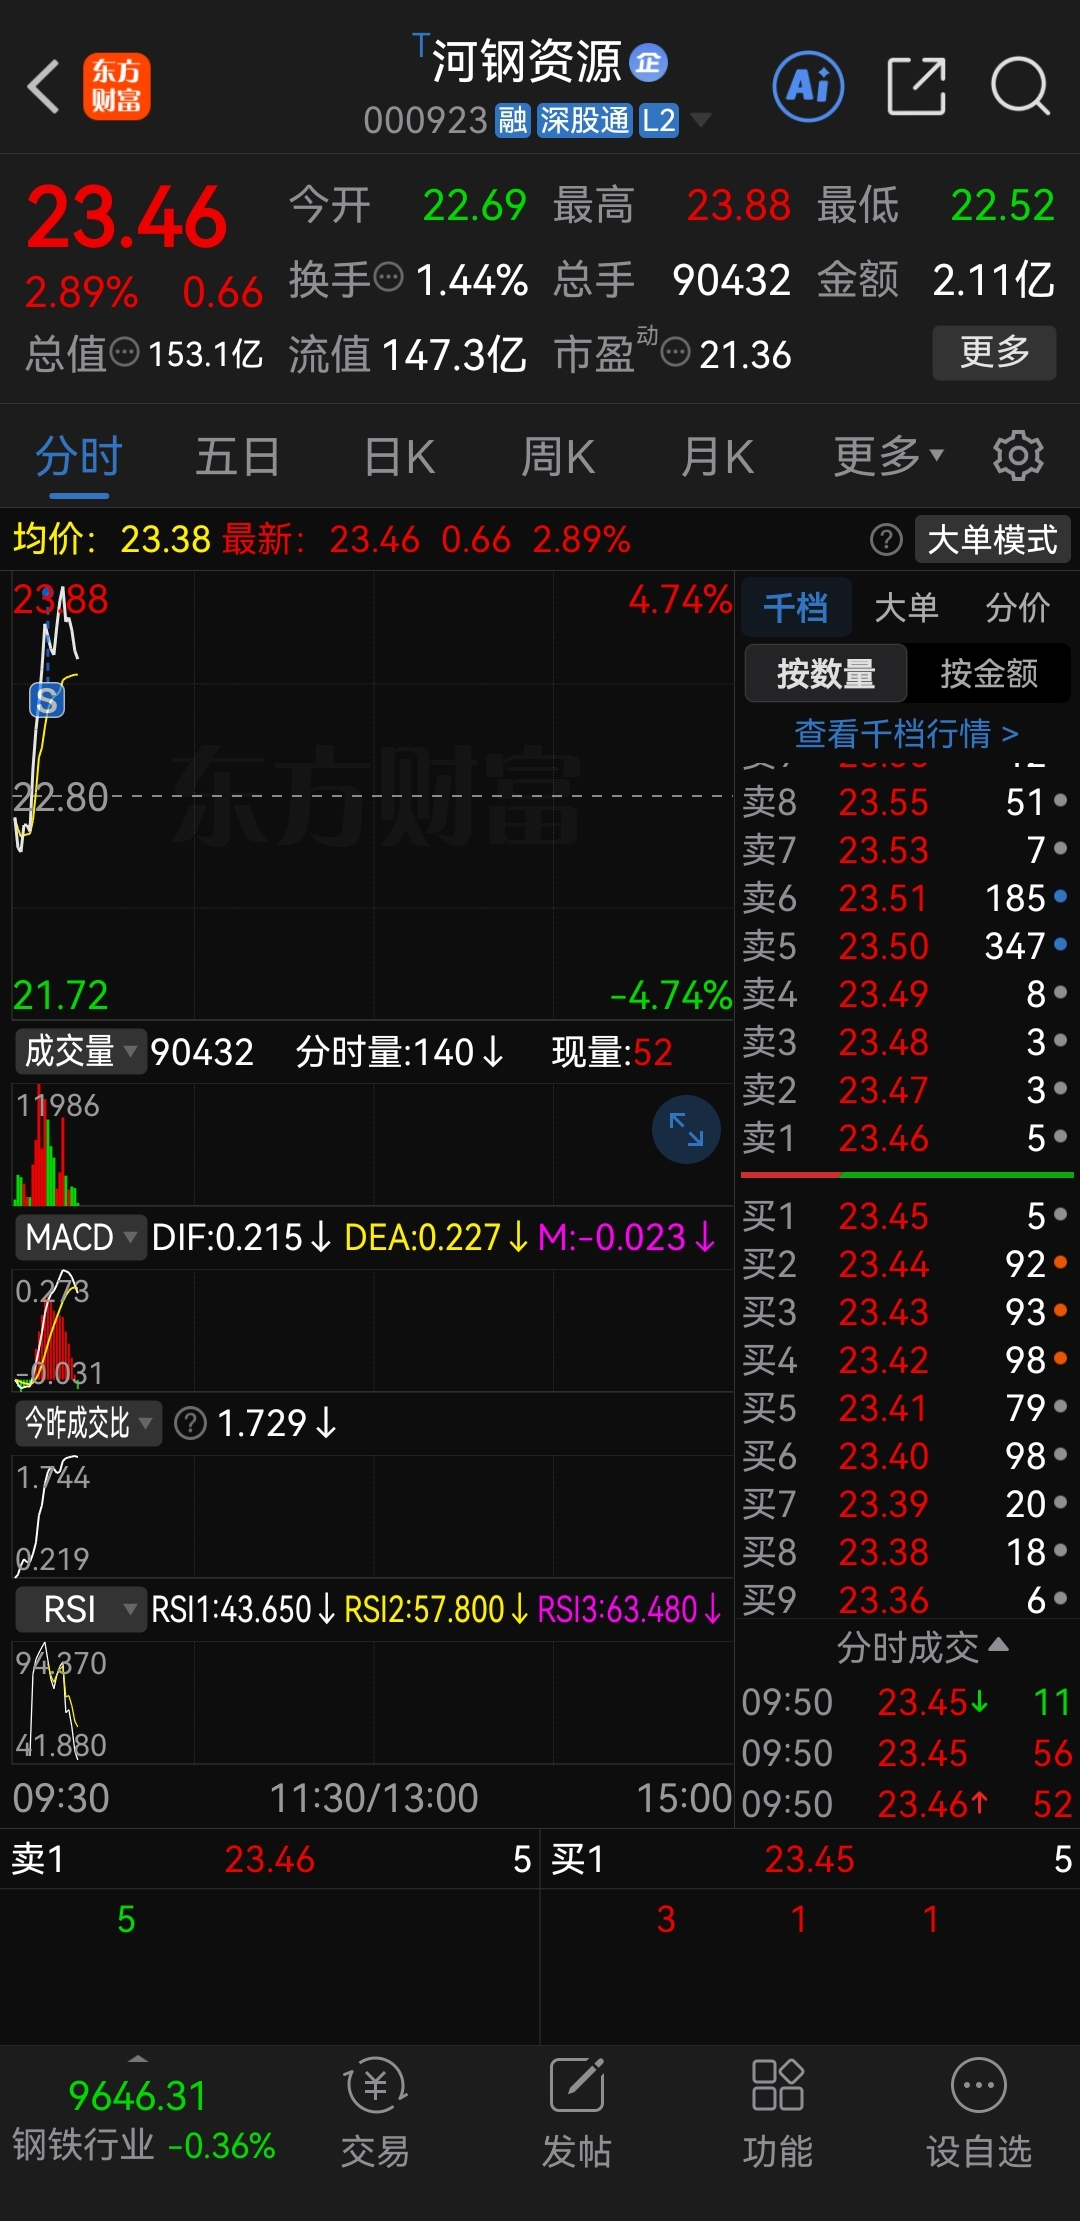
Task: Tap the info icon next to 换手
Action: 388,276
